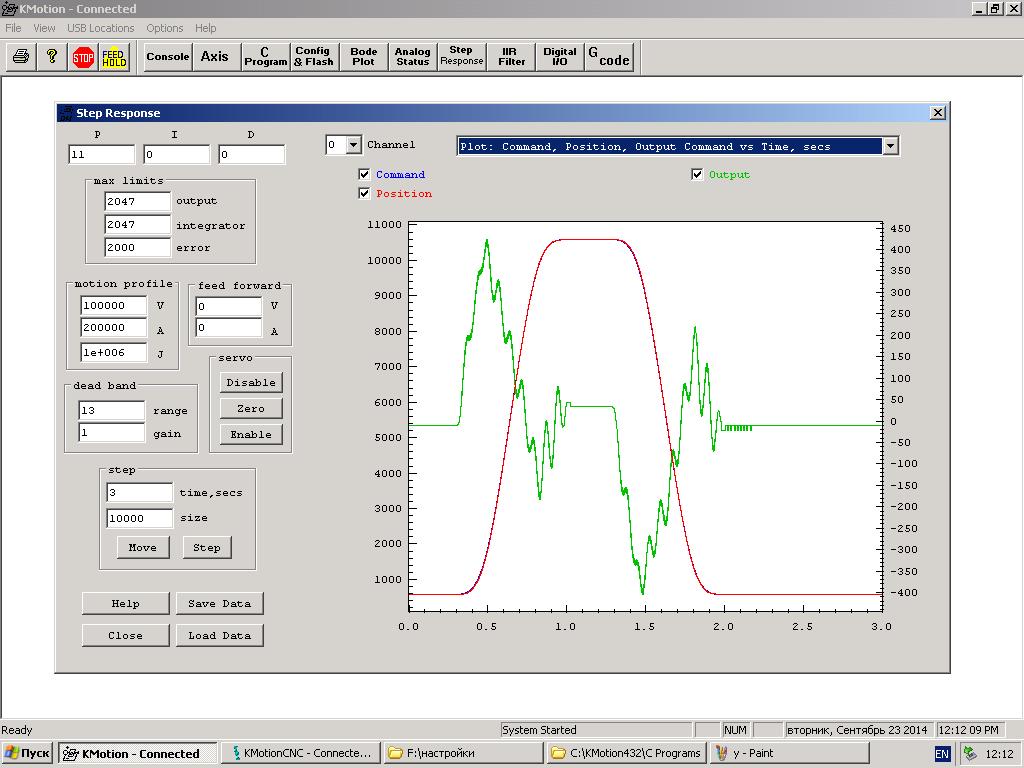
Task: Switch to y - Paint in taskbar
Action: pyautogui.click(x=788, y=753)
